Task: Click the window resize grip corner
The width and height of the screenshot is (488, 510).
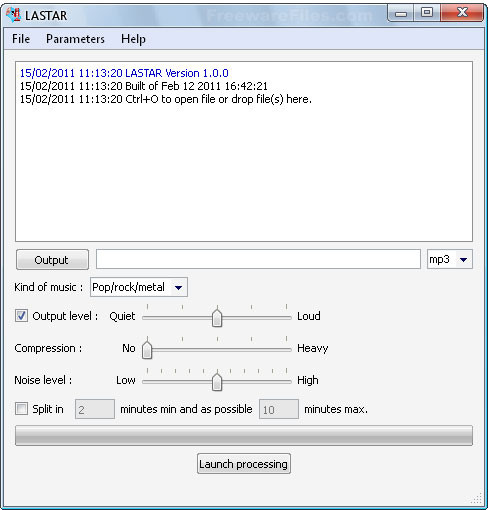Action: (477, 499)
